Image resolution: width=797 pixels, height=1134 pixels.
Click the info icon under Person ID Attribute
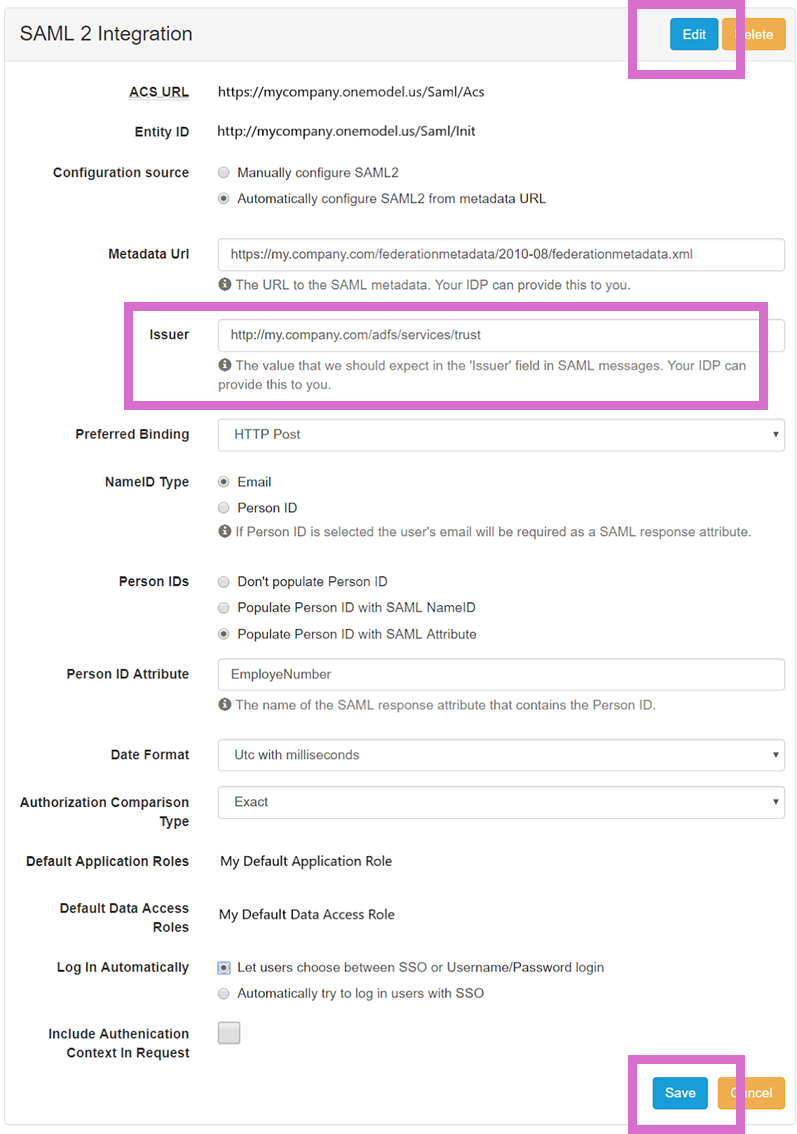coord(225,705)
